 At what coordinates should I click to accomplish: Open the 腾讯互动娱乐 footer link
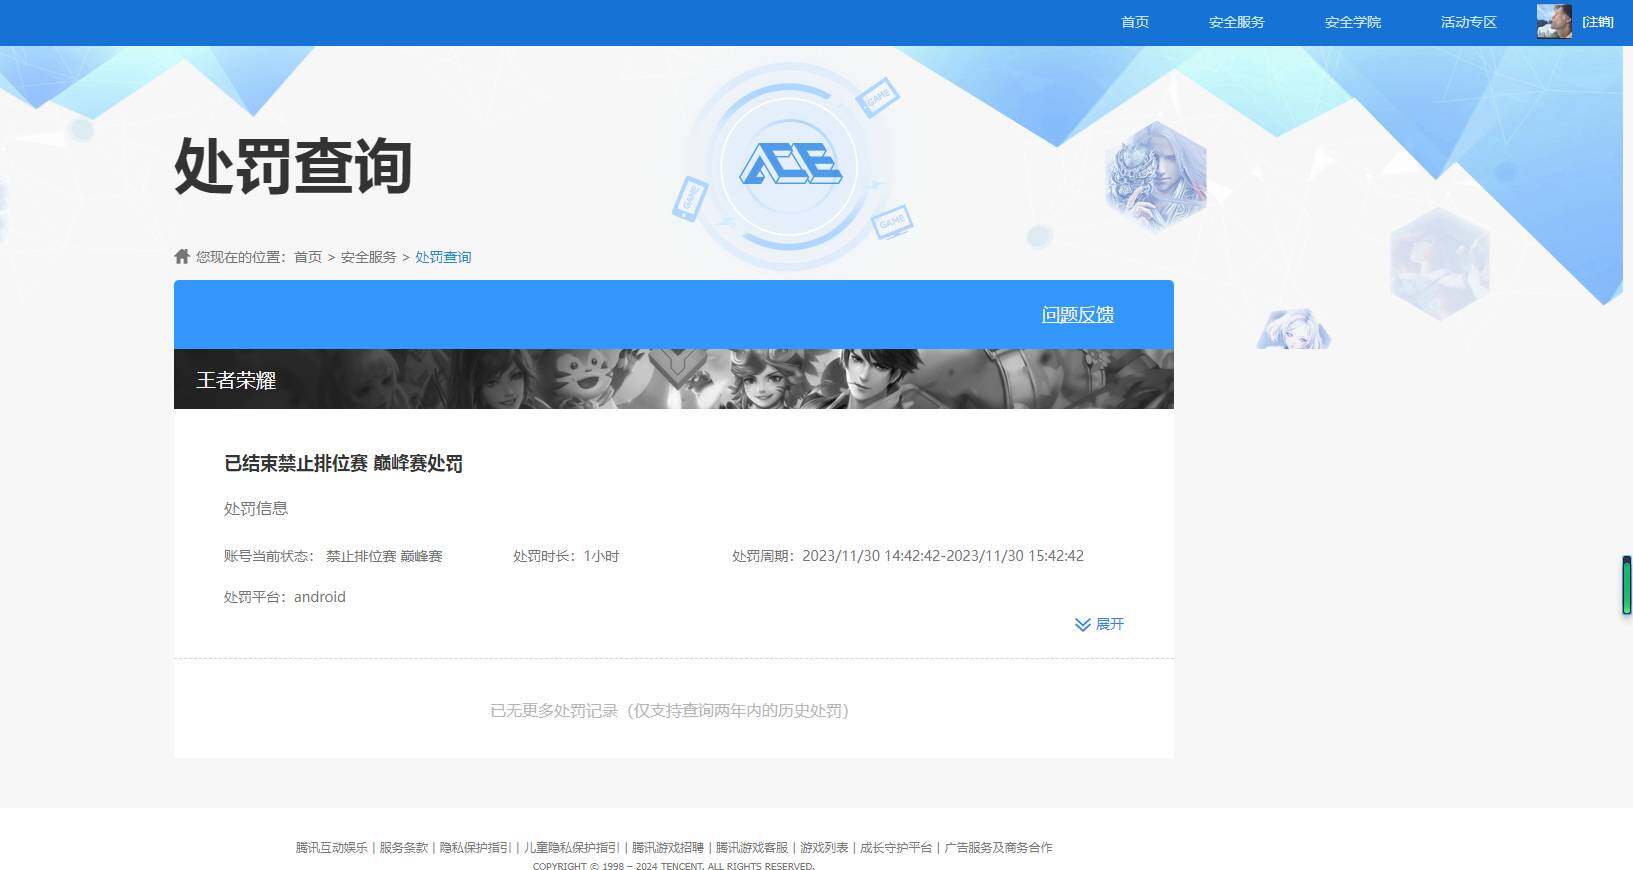click(331, 847)
